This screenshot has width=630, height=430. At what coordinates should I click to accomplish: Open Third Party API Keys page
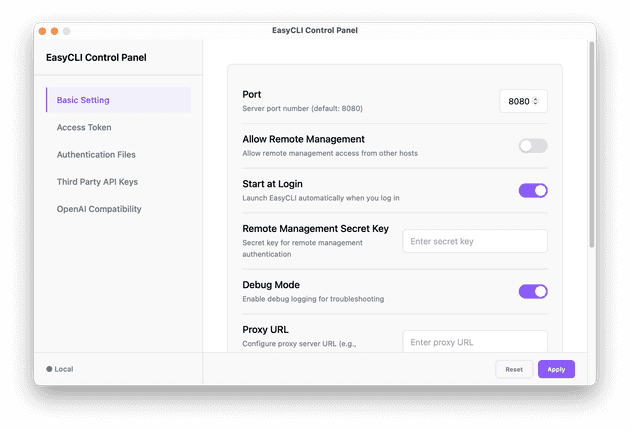pyautogui.click(x=97, y=182)
